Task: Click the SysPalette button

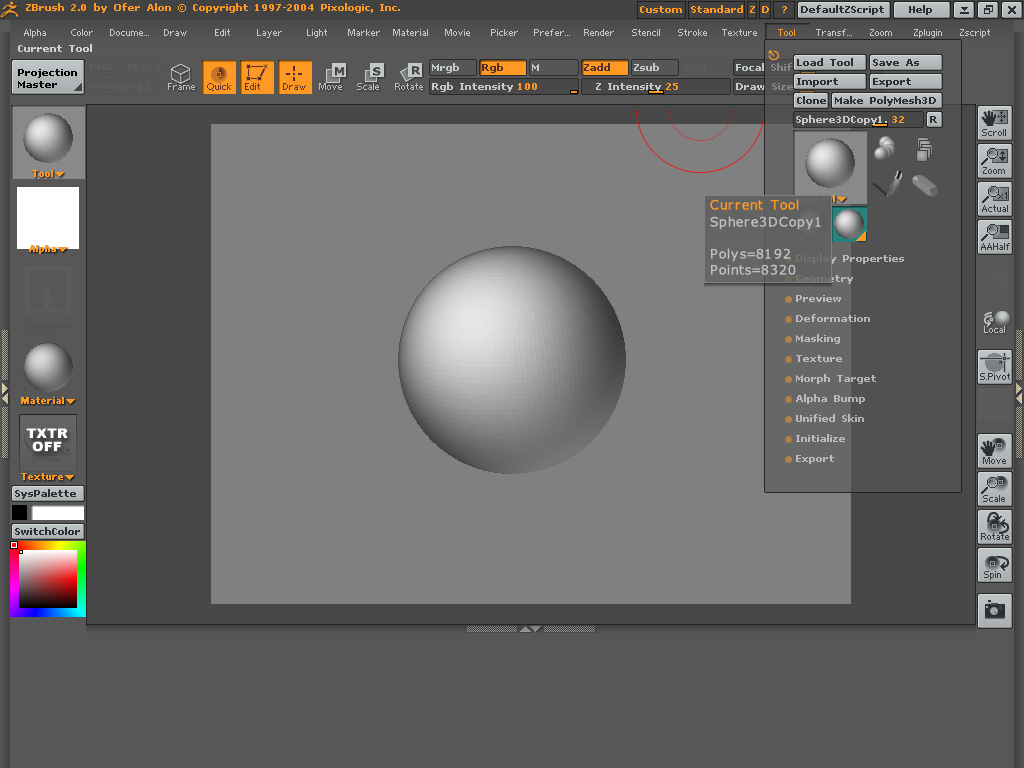Action: coord(48,494)
